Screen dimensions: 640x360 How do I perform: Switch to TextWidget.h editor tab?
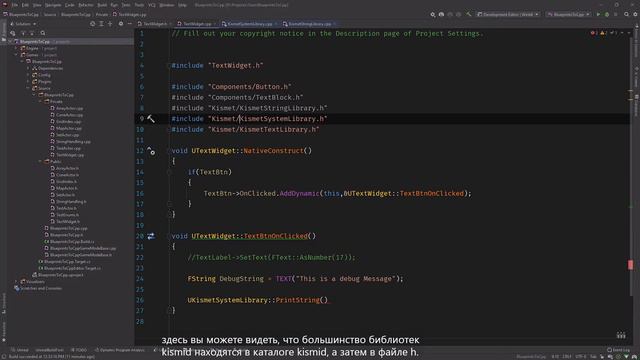[x=155, y=24]
